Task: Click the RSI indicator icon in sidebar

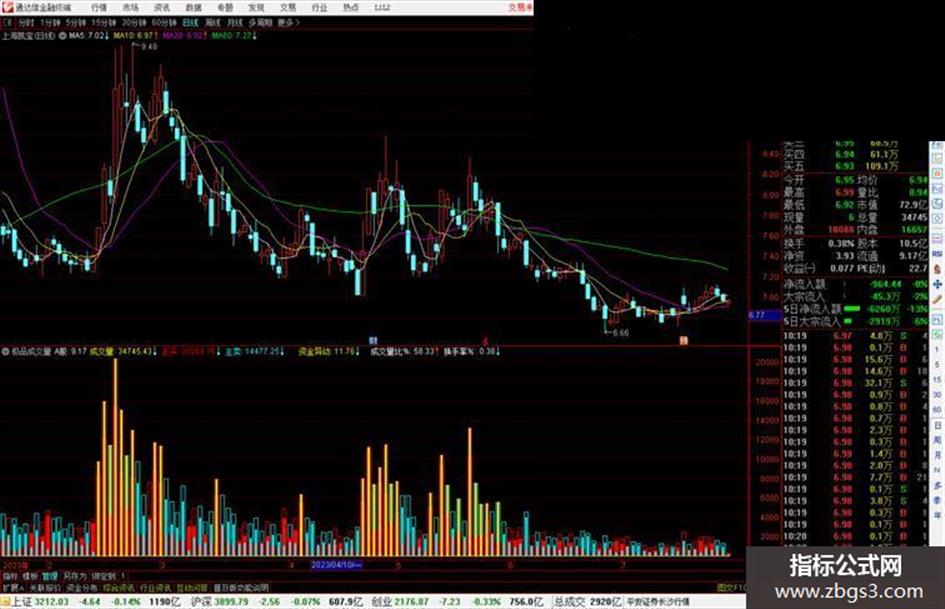Action: click(x=937, y=254)
